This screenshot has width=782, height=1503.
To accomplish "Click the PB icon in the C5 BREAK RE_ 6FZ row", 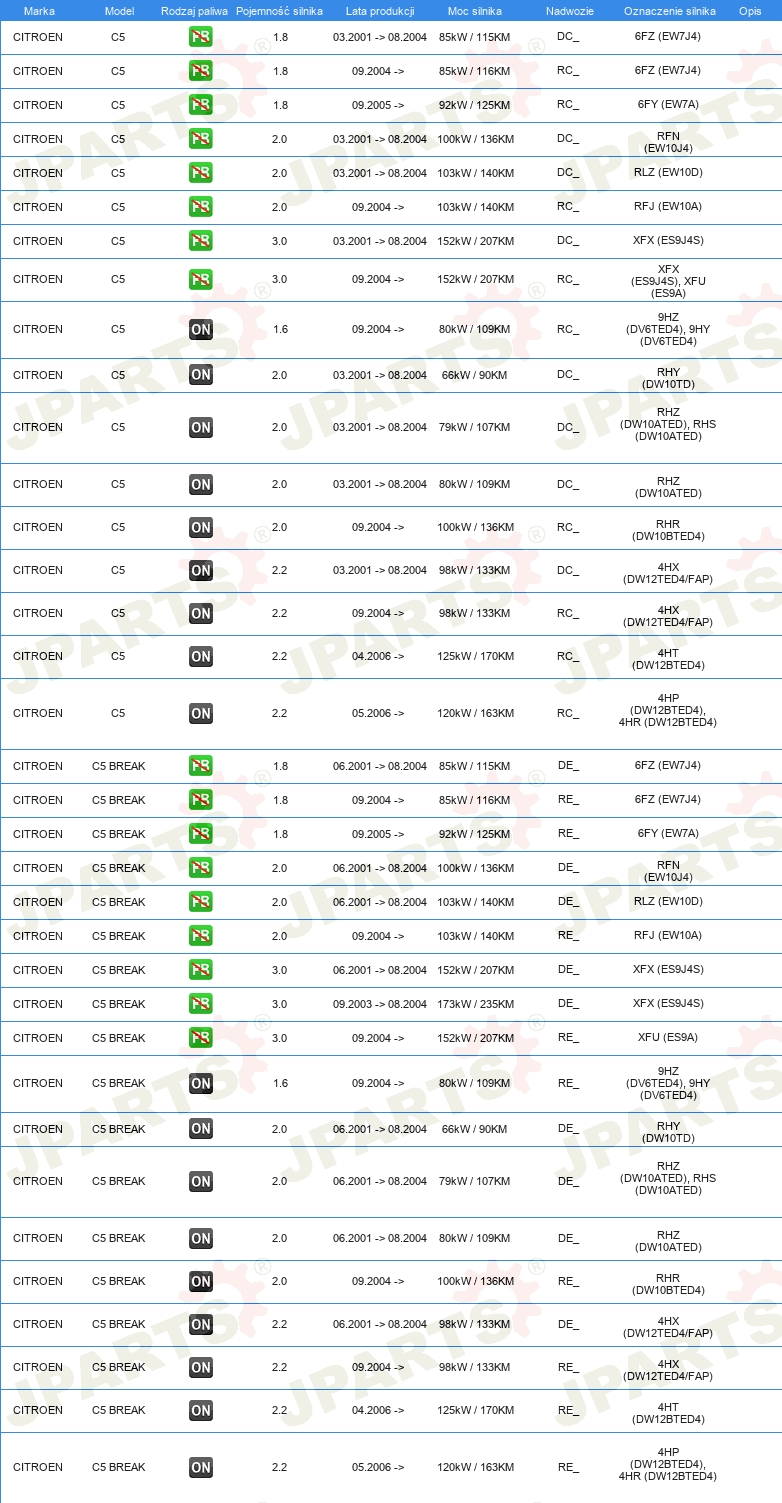I will (200, 800).
